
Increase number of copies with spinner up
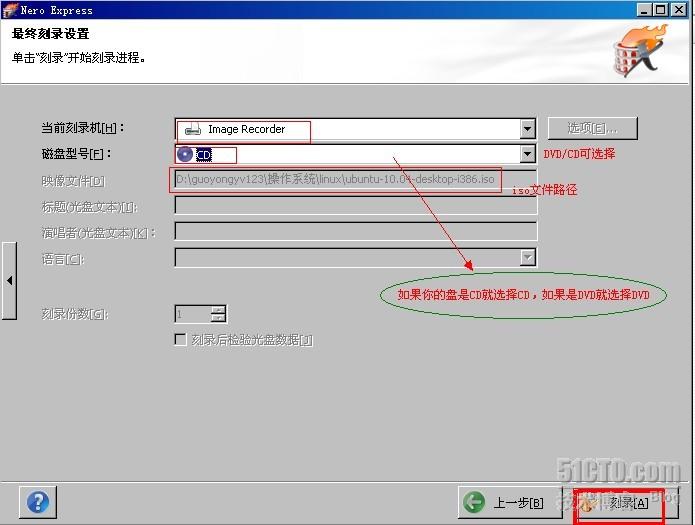click(x=218, y=310)
